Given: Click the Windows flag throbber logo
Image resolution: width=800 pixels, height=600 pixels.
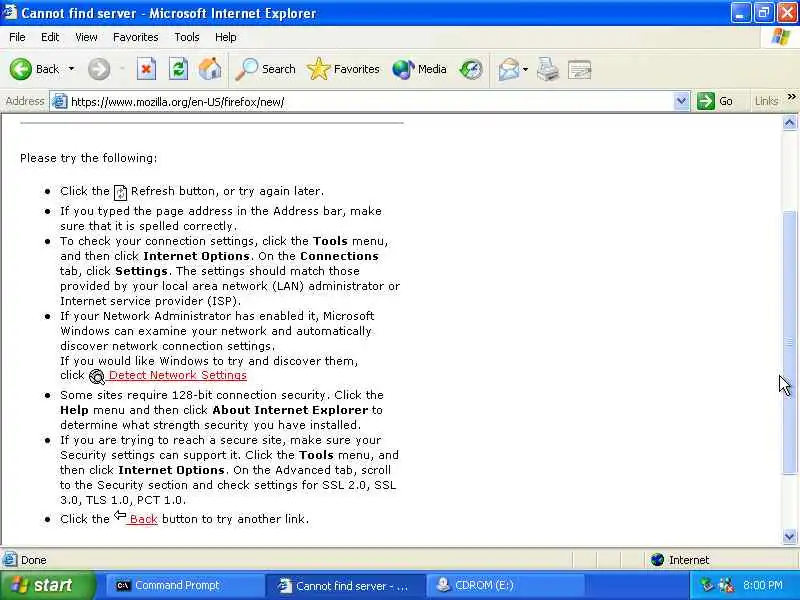Looking at the screenshot, I should pos(781,37).
